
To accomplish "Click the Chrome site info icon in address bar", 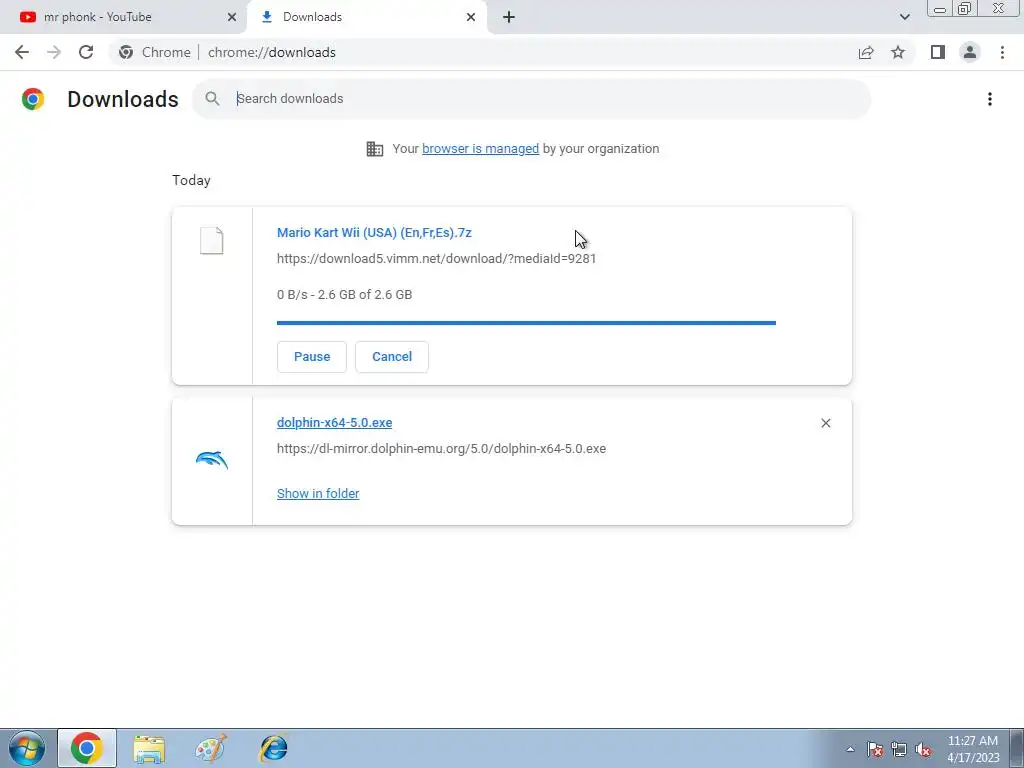I will tap(126, 52).
